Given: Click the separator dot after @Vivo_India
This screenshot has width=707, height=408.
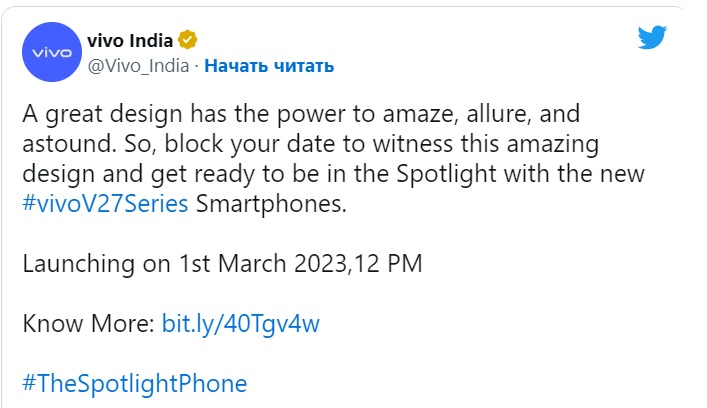Looking at the screenshot, I should pyautogui.click(x=198, y=66).
